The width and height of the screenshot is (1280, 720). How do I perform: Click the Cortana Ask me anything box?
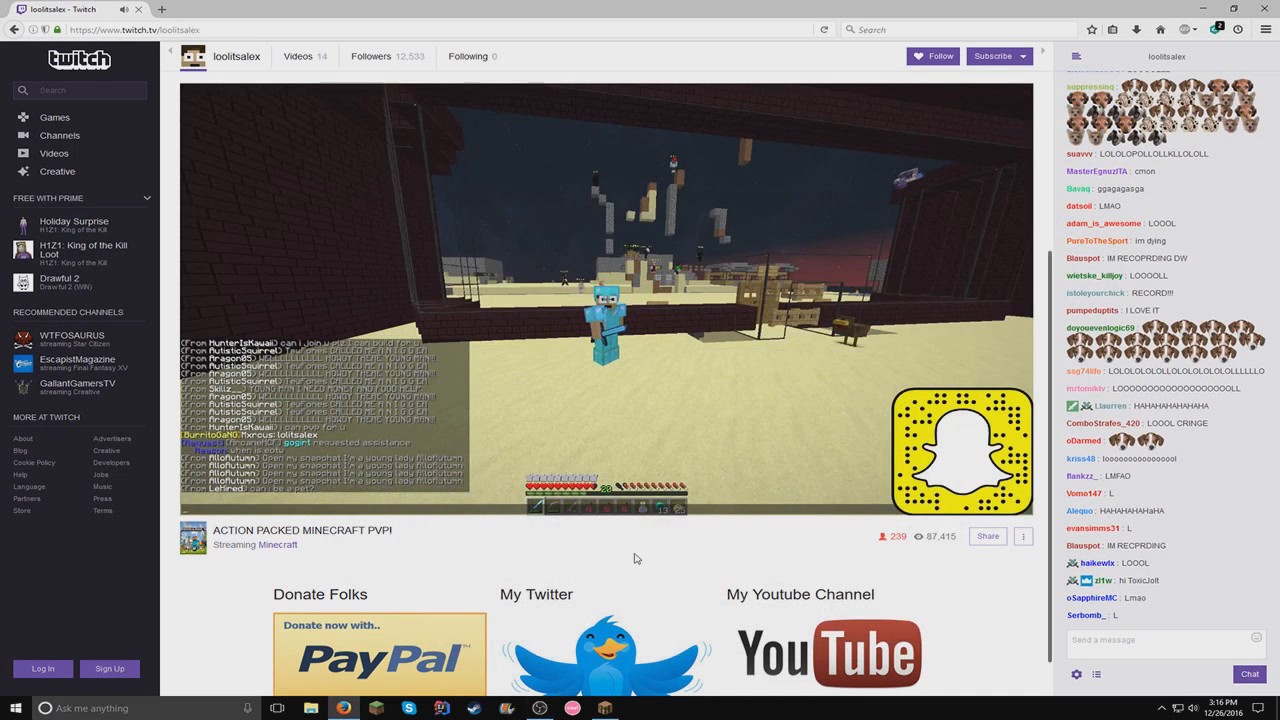145,708
